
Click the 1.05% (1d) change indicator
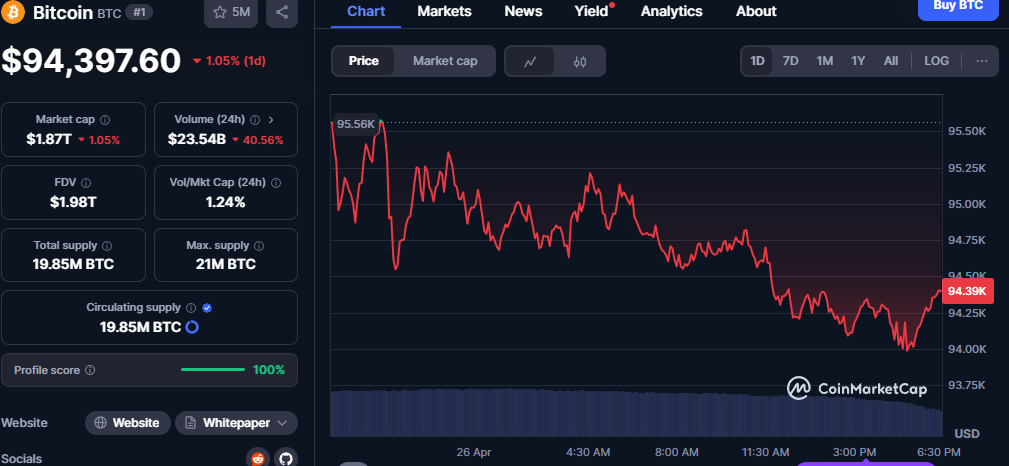229,61
